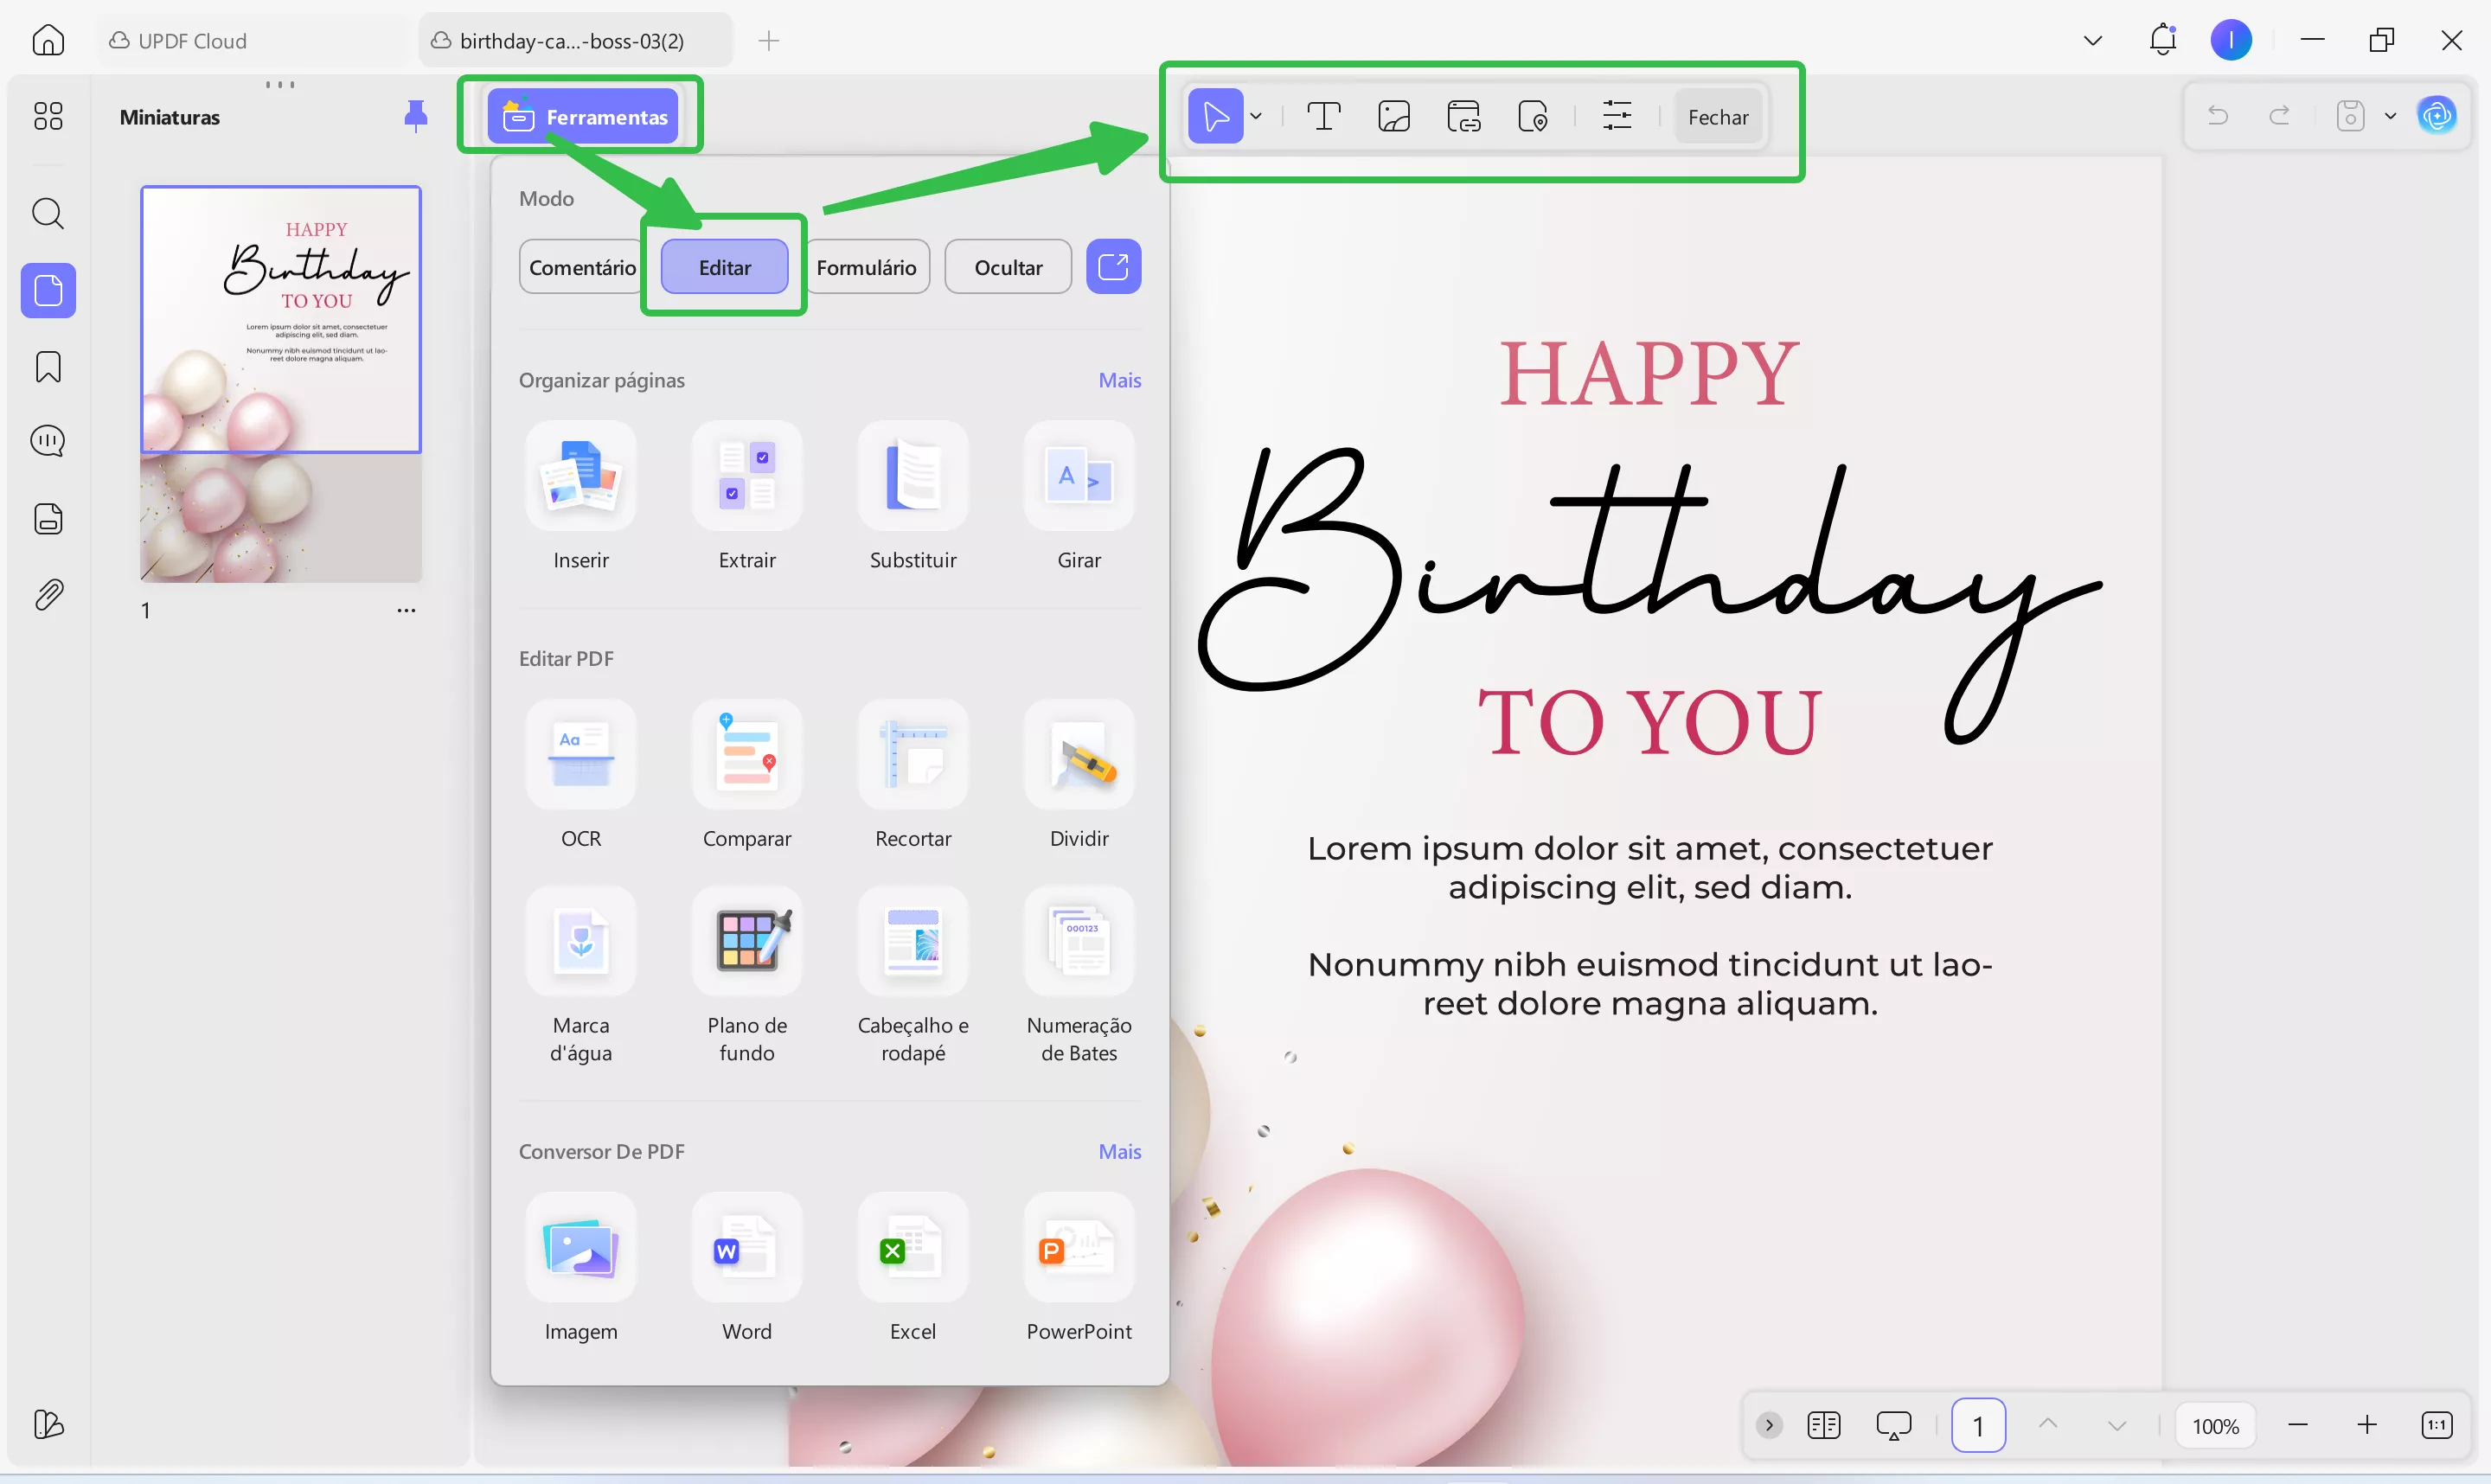This screenshot has width=2491, height=1484.
Task: Click the search icon in left sidebar
Action: click(48, 213)
